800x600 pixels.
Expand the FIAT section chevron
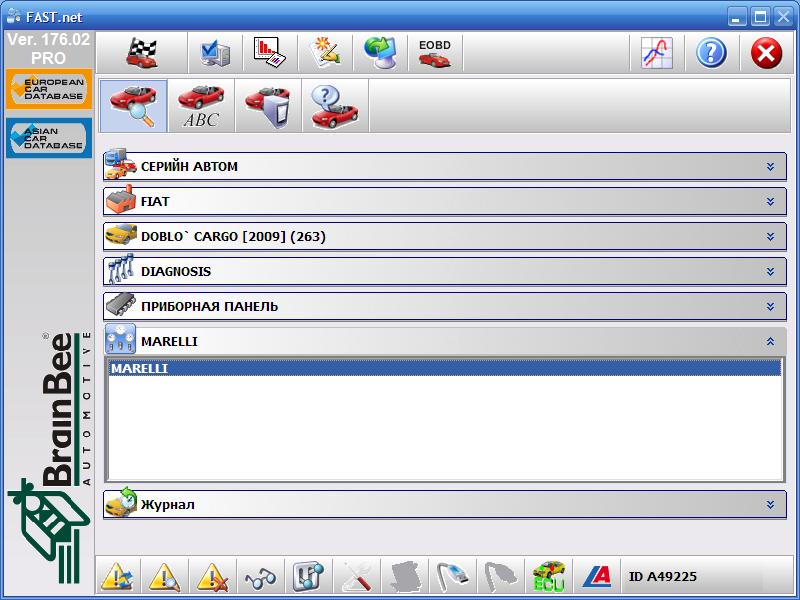pyautogui.click(x=770, y=202)
